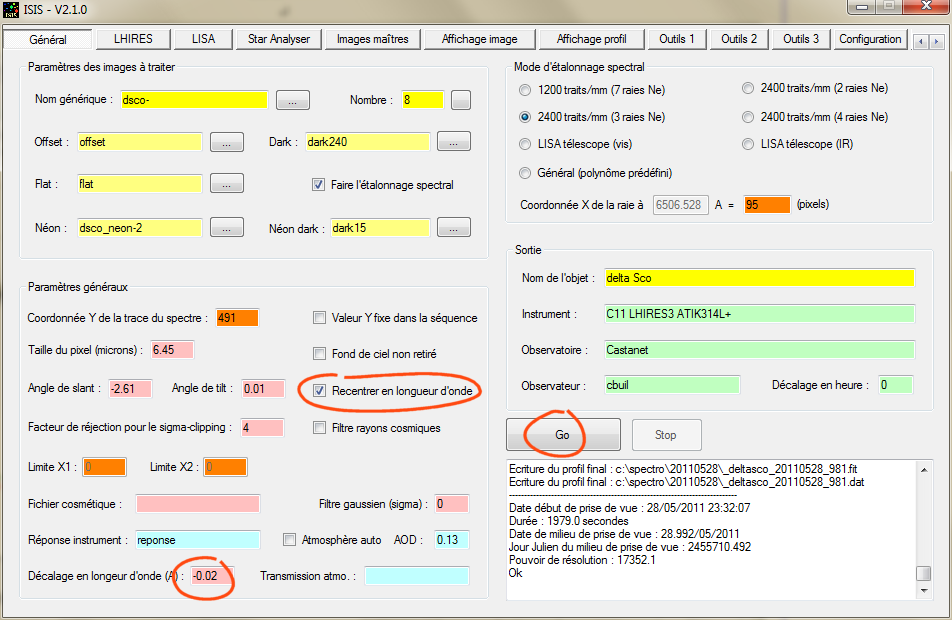Choose the LISA télescope (IR) option
Image resolution: width=952 pixels, height=620 pixels.
click(x=748, y=145)
